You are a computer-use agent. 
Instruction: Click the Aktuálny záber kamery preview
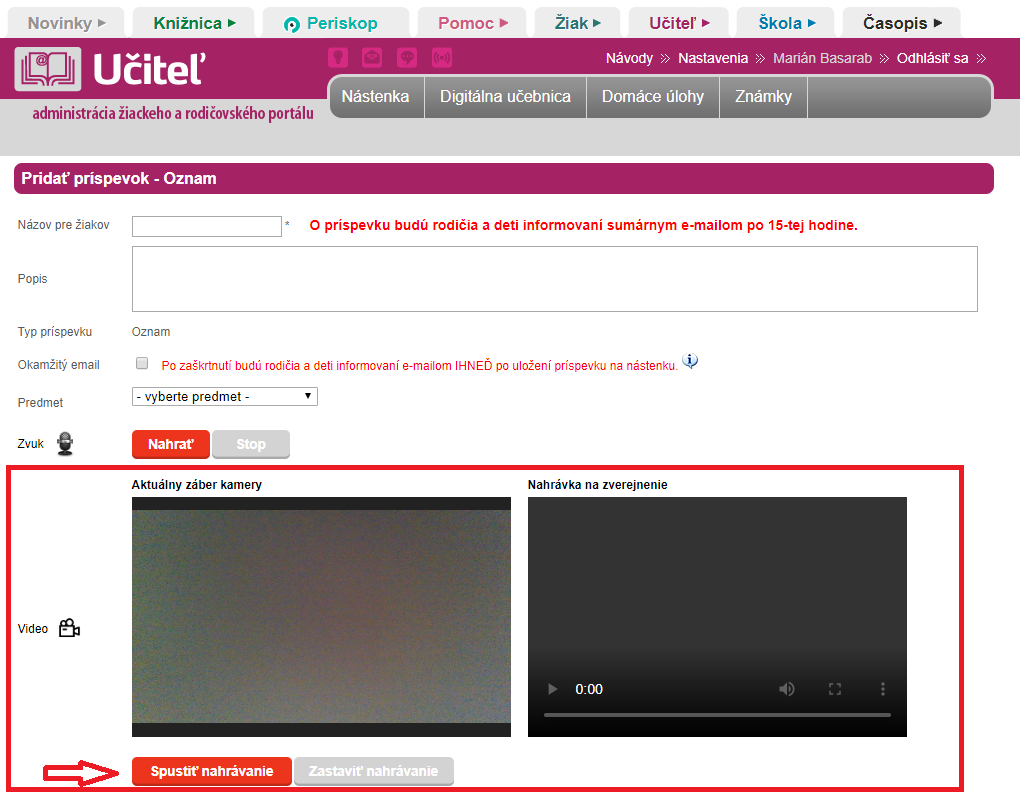321,617
